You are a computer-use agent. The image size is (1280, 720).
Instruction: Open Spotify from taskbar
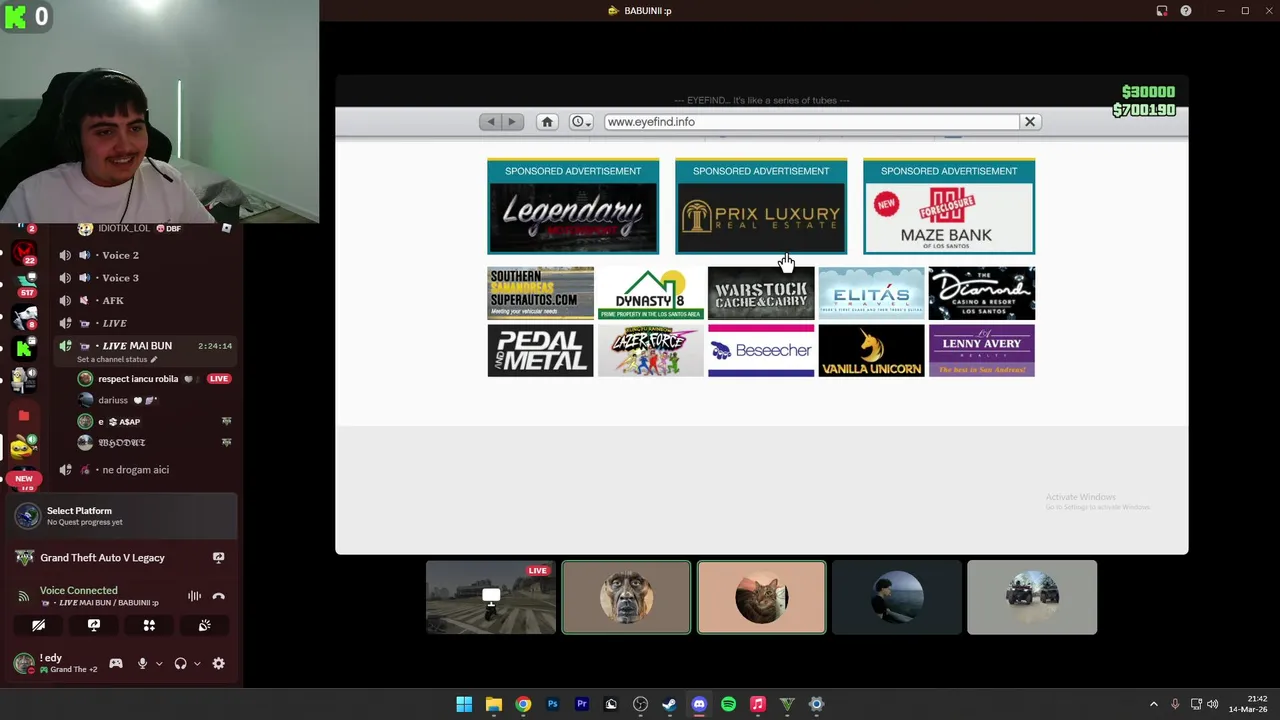click(728, 704)
